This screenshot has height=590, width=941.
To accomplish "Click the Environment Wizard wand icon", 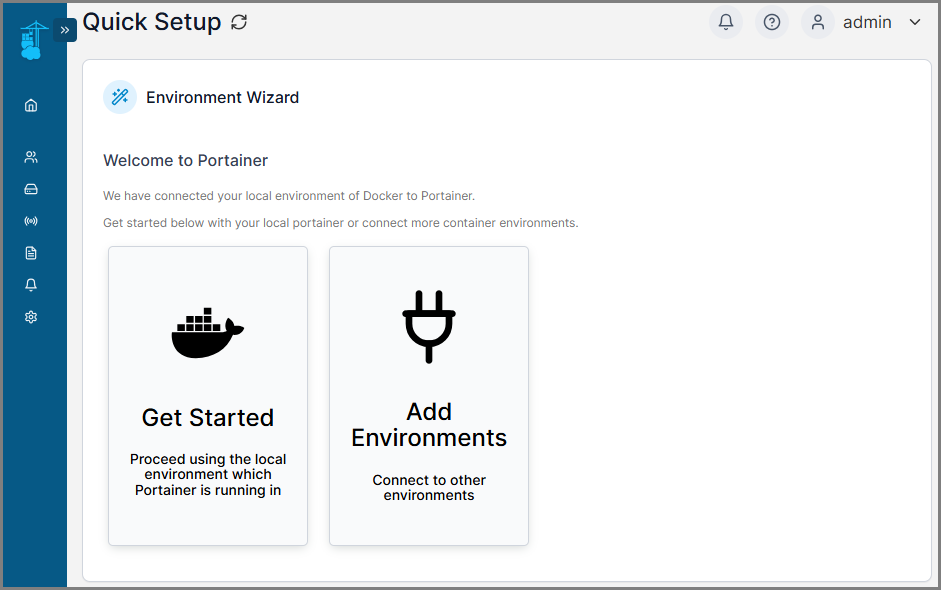I will coord(120,97).
